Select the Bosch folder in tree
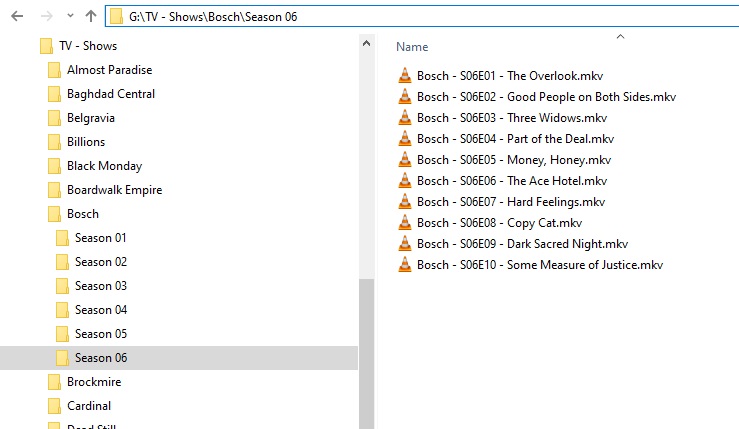 [x=83, y=214]
